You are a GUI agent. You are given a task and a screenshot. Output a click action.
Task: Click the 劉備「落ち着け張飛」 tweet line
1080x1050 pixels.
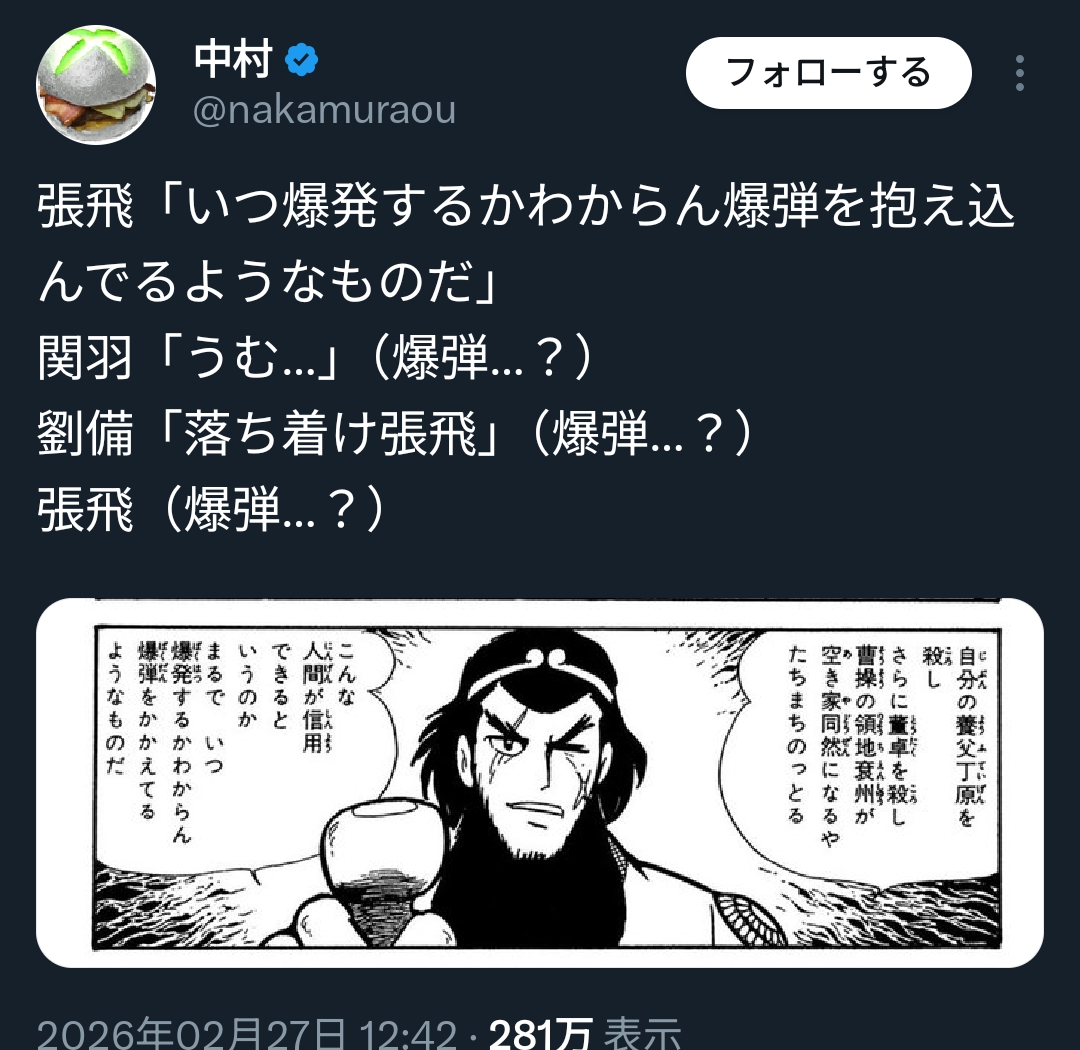coord(395,433)
